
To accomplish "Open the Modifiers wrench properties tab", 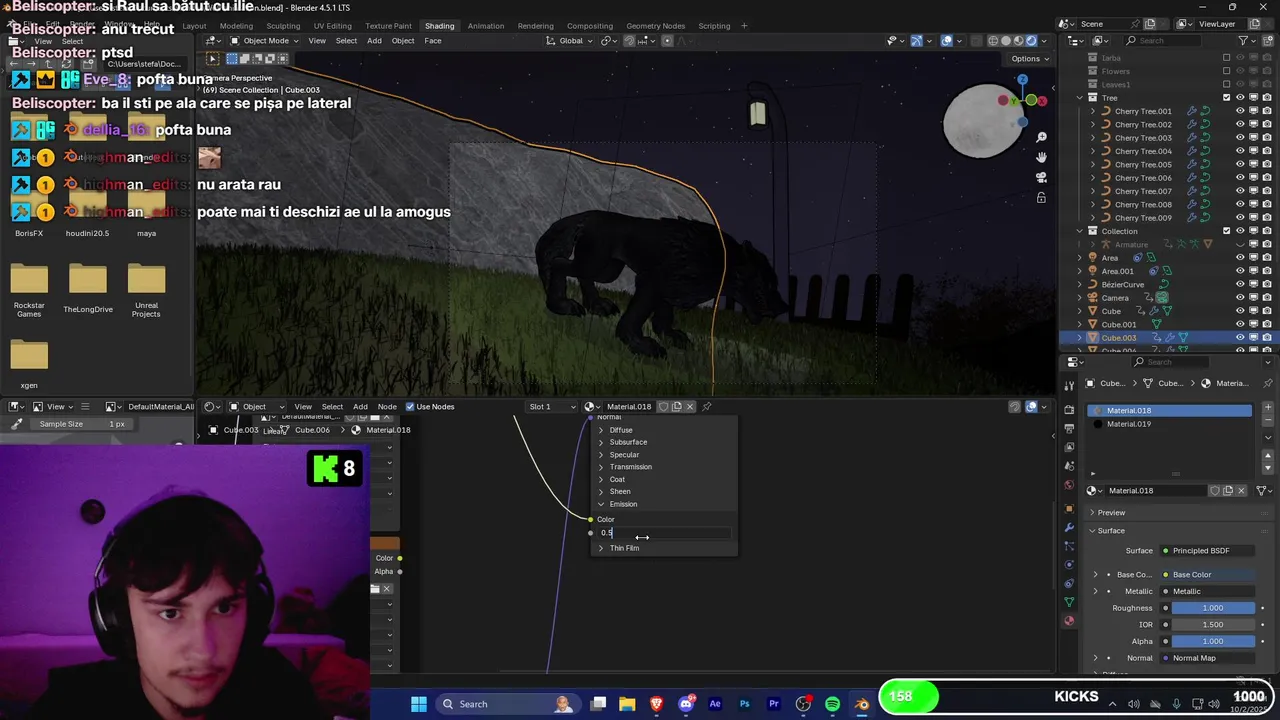I will pyautogui.click(x=1069, y=527).
